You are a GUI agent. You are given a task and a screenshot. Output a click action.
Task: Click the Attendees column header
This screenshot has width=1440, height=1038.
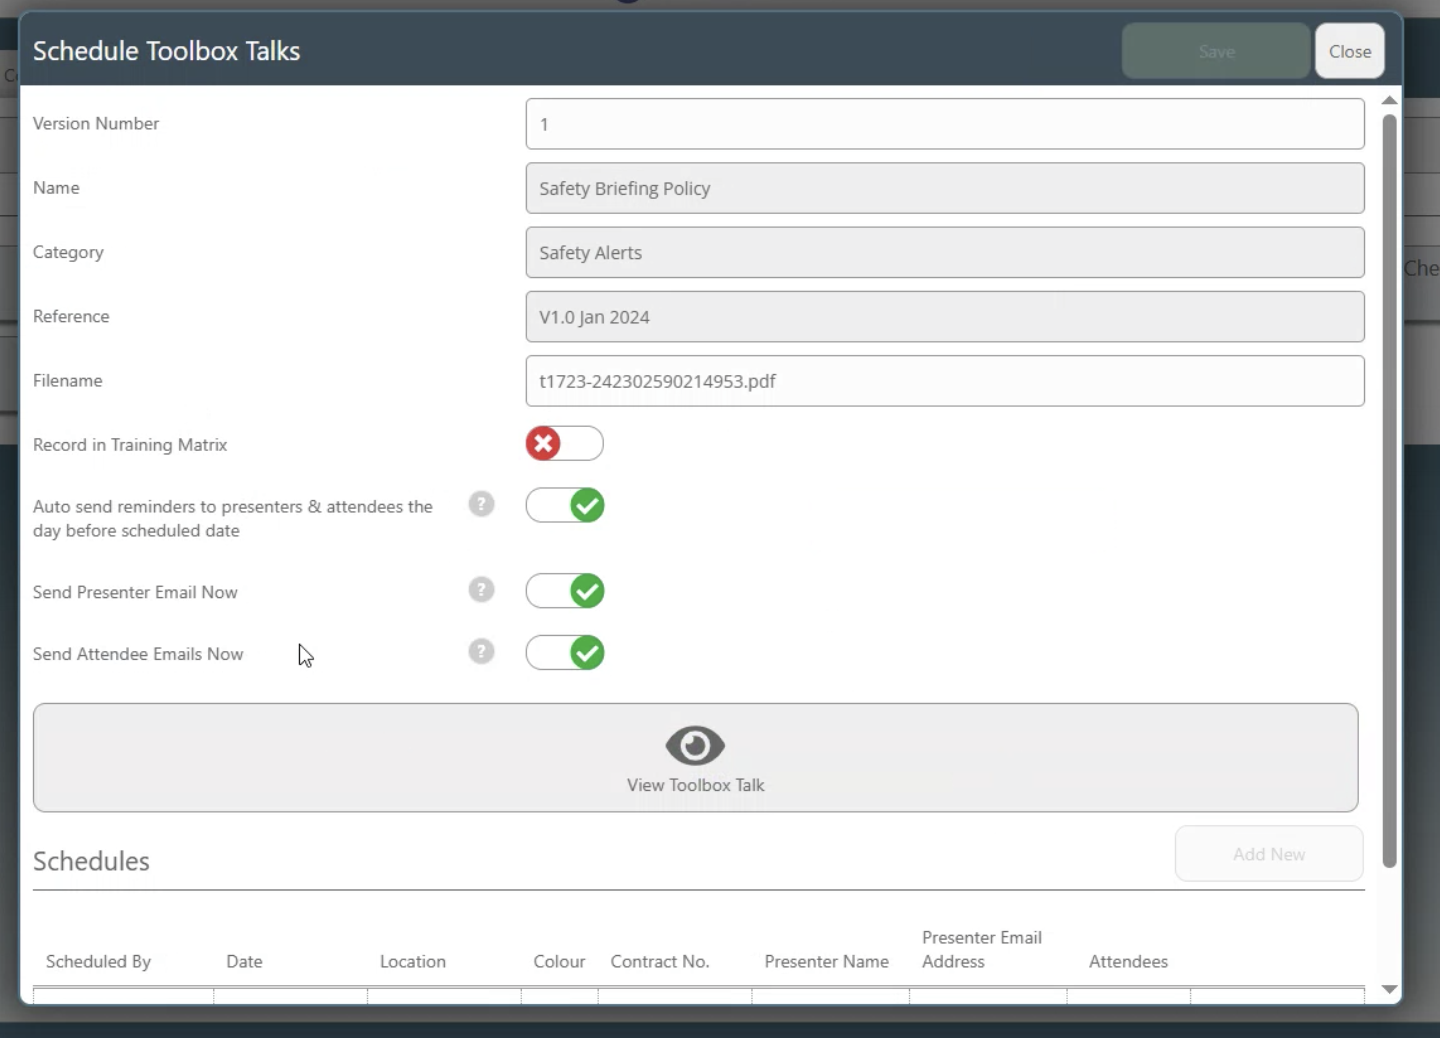point(1128,961)
